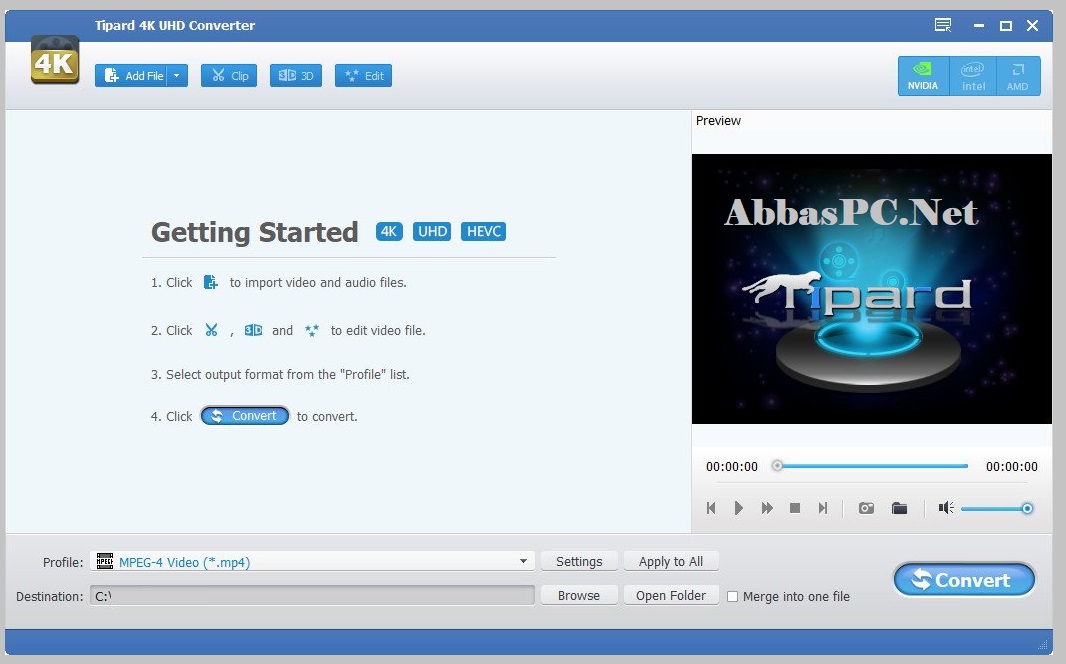Click the window resize grip
Screen dimensions: 1066x664
click(1044, 644)
